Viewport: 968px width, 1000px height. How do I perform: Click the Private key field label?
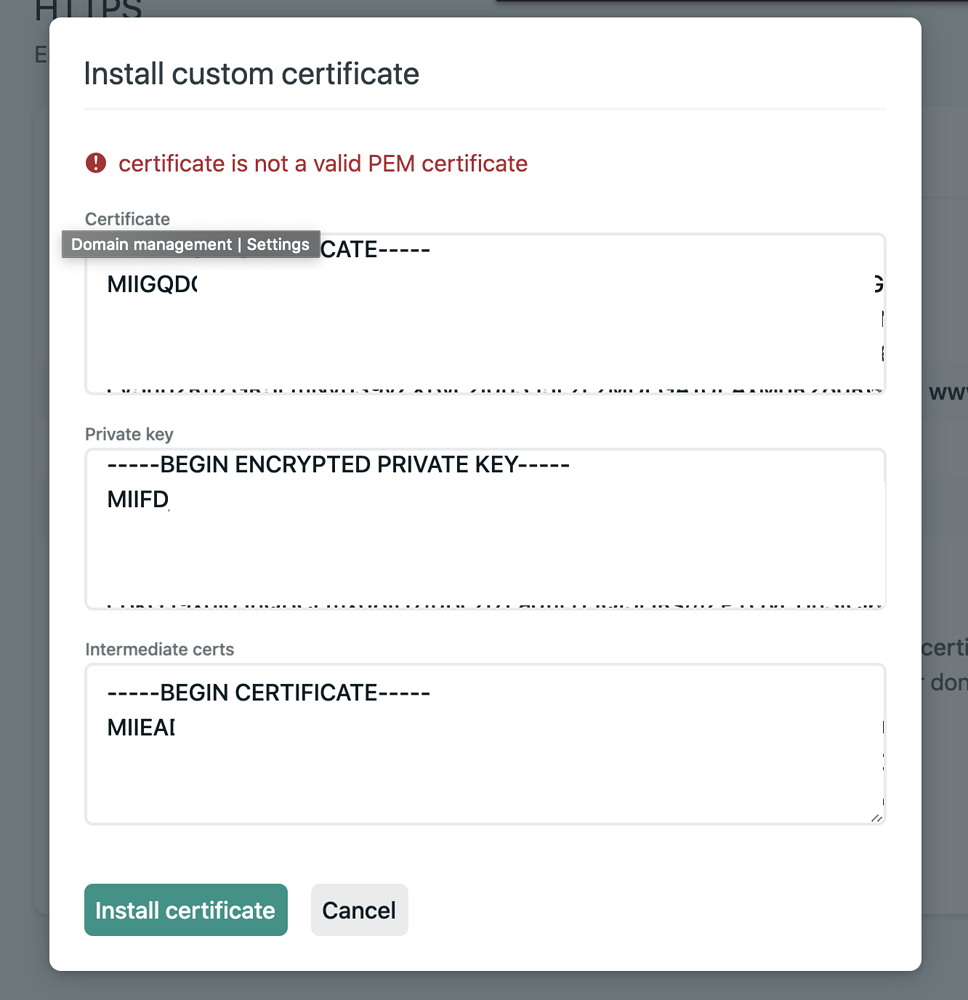[x=129, y=434]
